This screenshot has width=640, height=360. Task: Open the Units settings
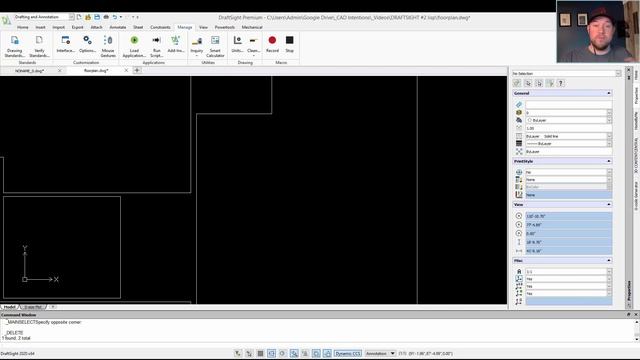(237, 44)
